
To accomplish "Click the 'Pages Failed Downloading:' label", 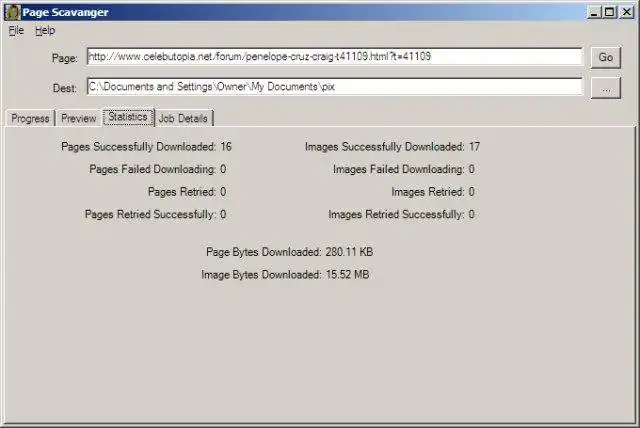I will coord(152,169).
